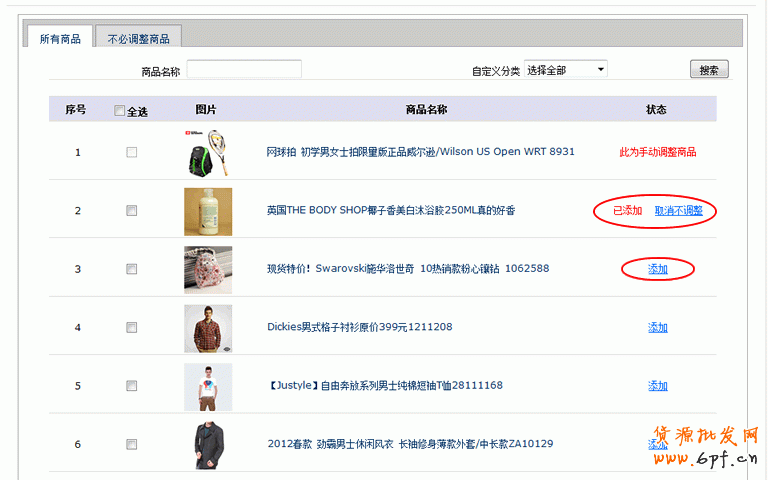This screenshot has height=480, width=768.
Task: Tick the checkbox for row 4
Action: [x=131, y=328]
